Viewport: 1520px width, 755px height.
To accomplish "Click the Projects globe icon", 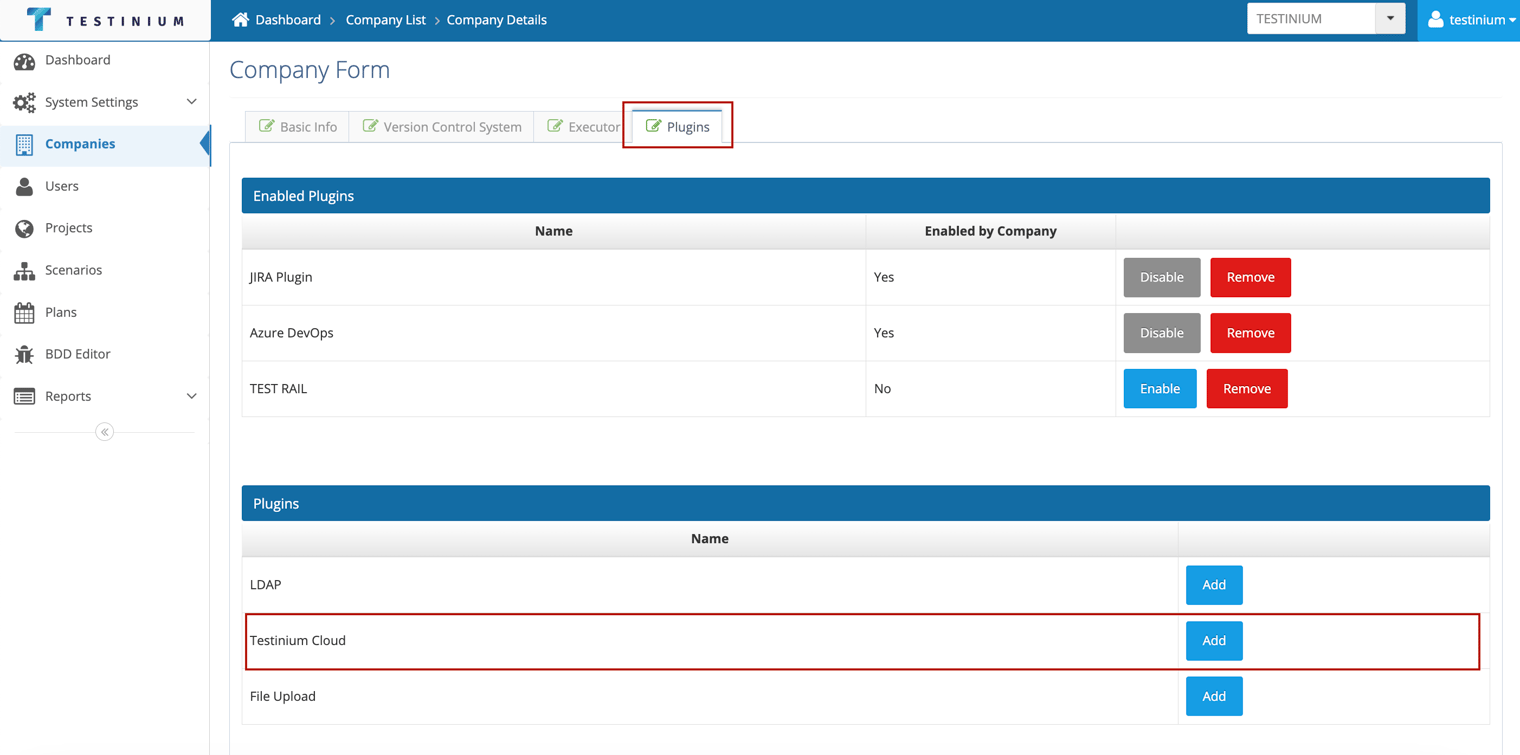I will [x=24, y=228].
